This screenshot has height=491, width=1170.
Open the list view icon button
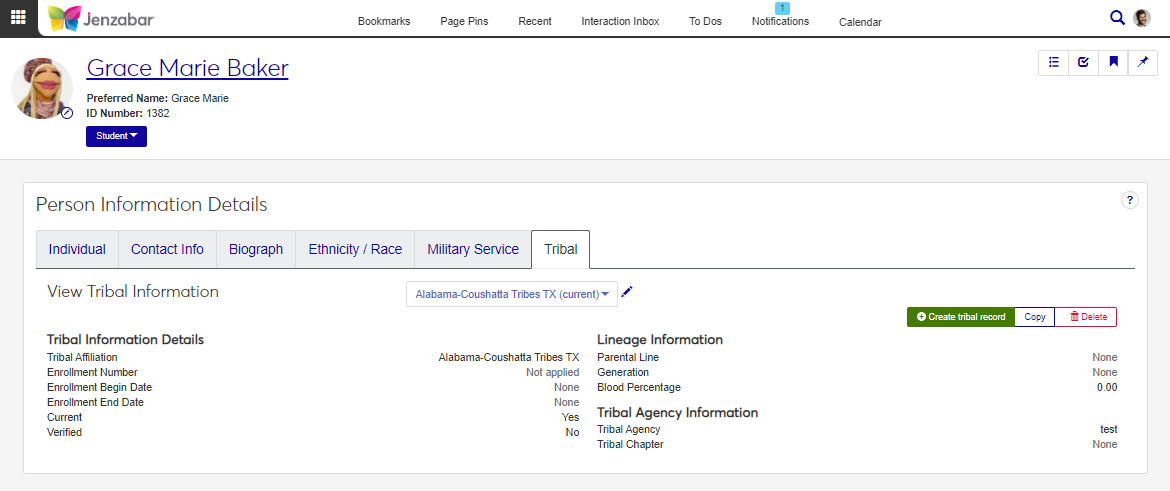(1053, 62)
